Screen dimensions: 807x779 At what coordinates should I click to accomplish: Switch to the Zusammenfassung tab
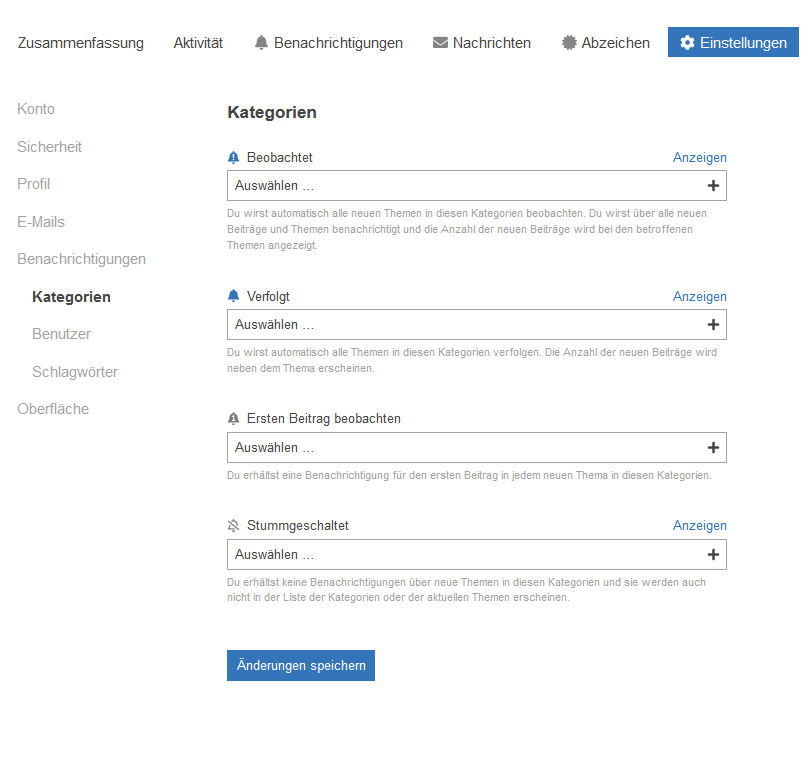pos(81,43)
